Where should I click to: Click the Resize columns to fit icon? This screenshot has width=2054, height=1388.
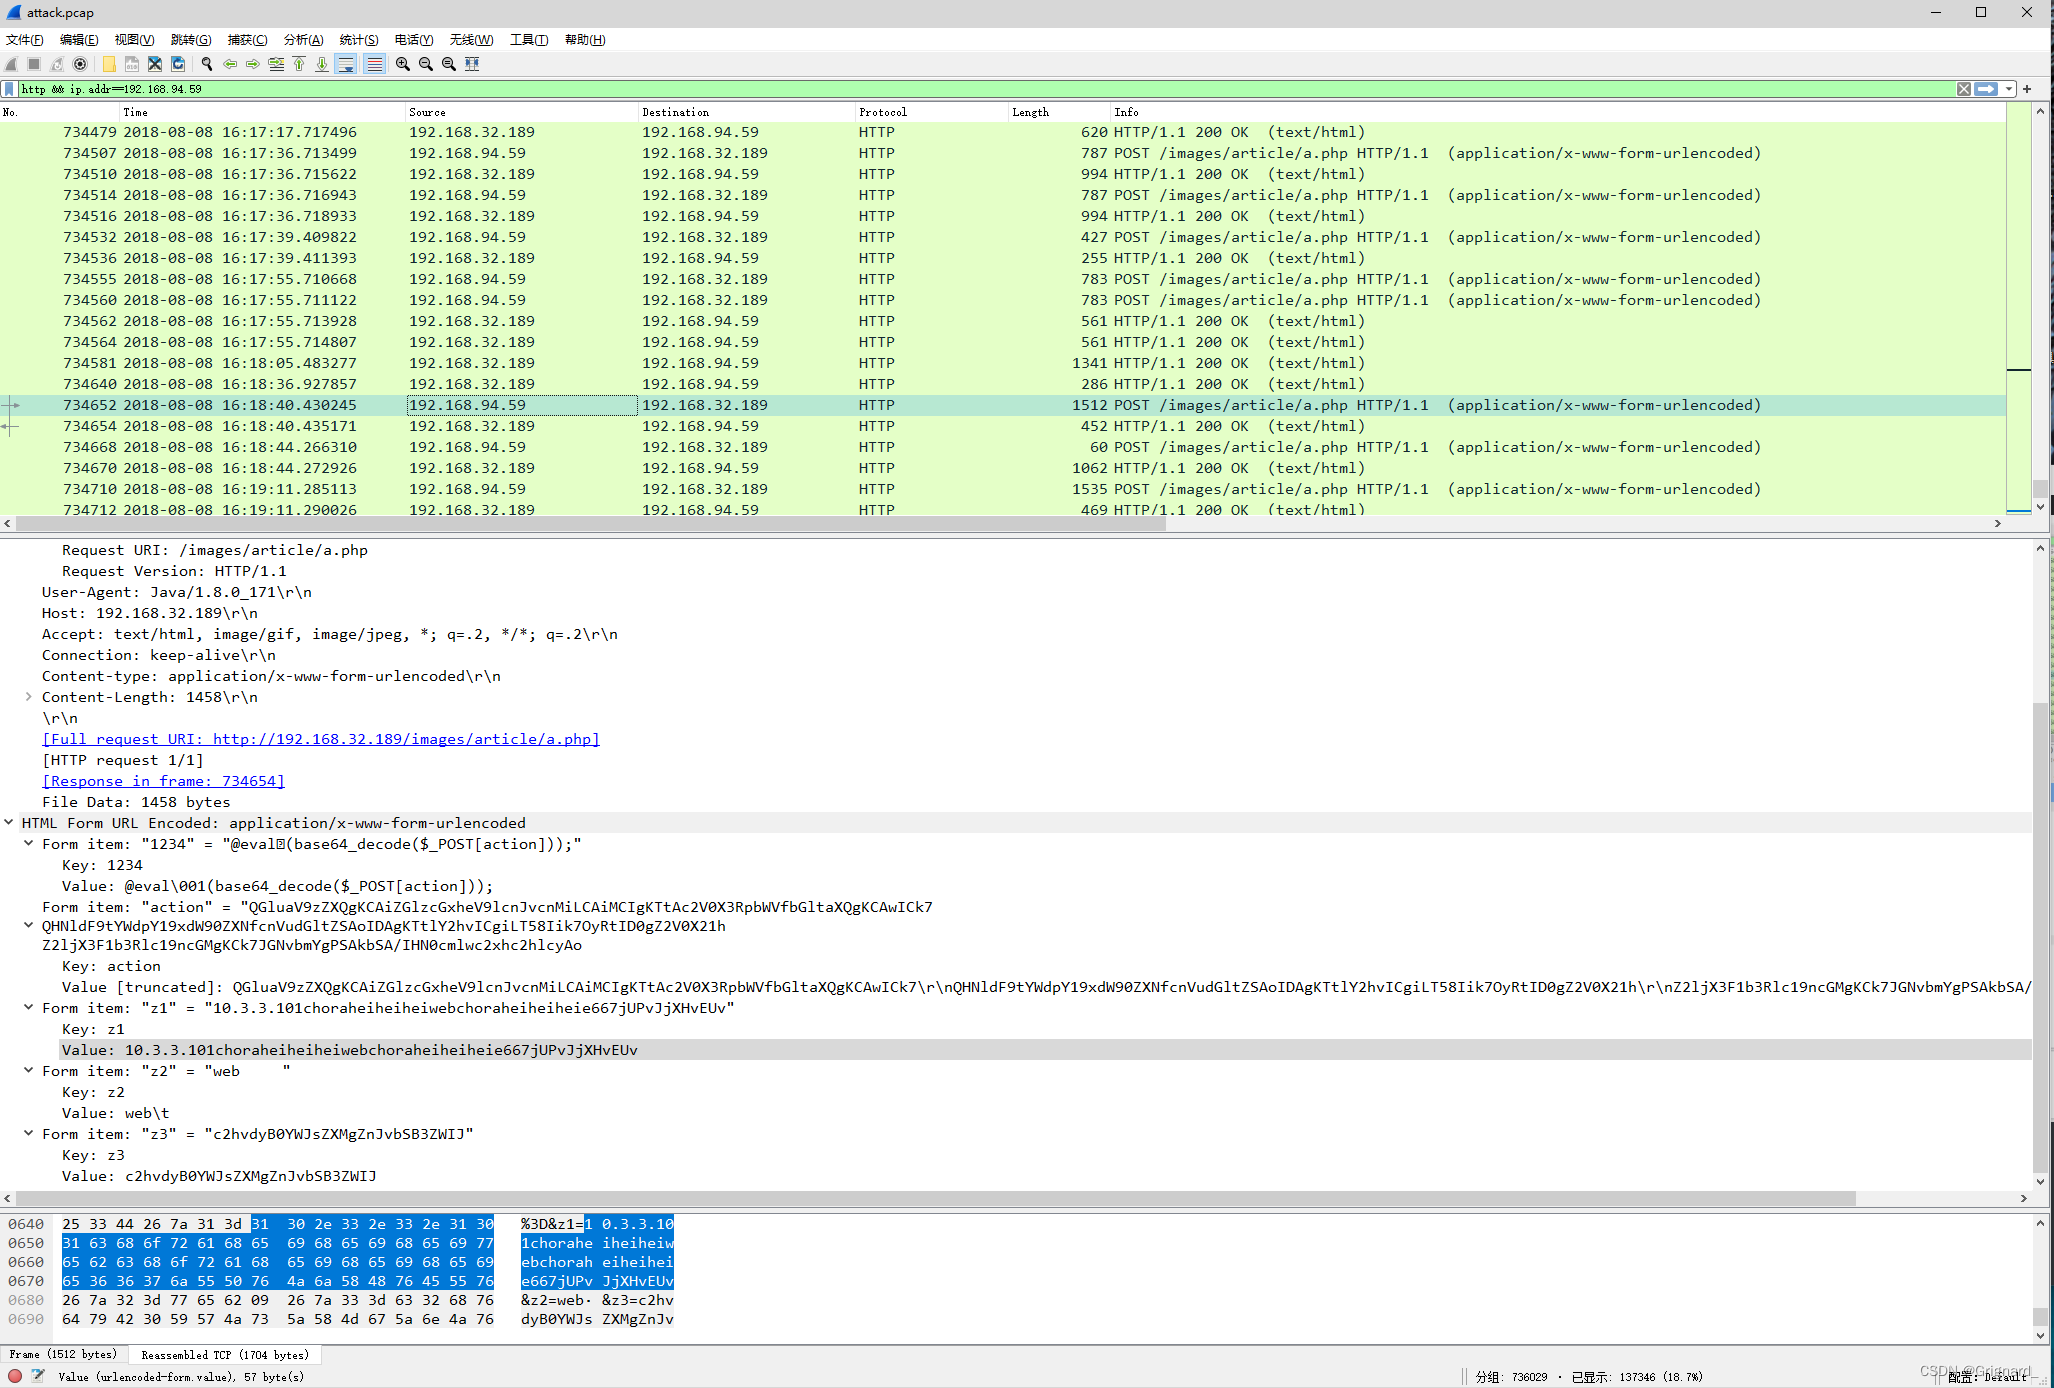coord(472,64)
